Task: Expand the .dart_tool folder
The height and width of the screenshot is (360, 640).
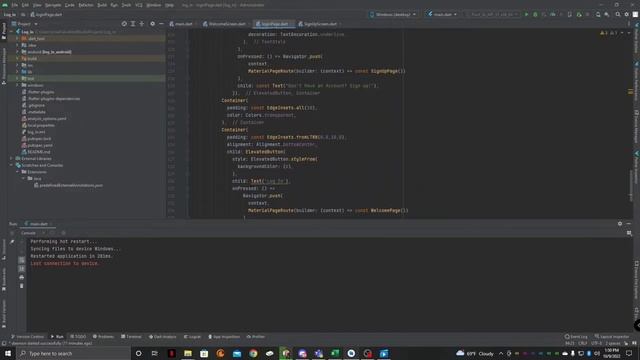Action: [x=18, y=39]
